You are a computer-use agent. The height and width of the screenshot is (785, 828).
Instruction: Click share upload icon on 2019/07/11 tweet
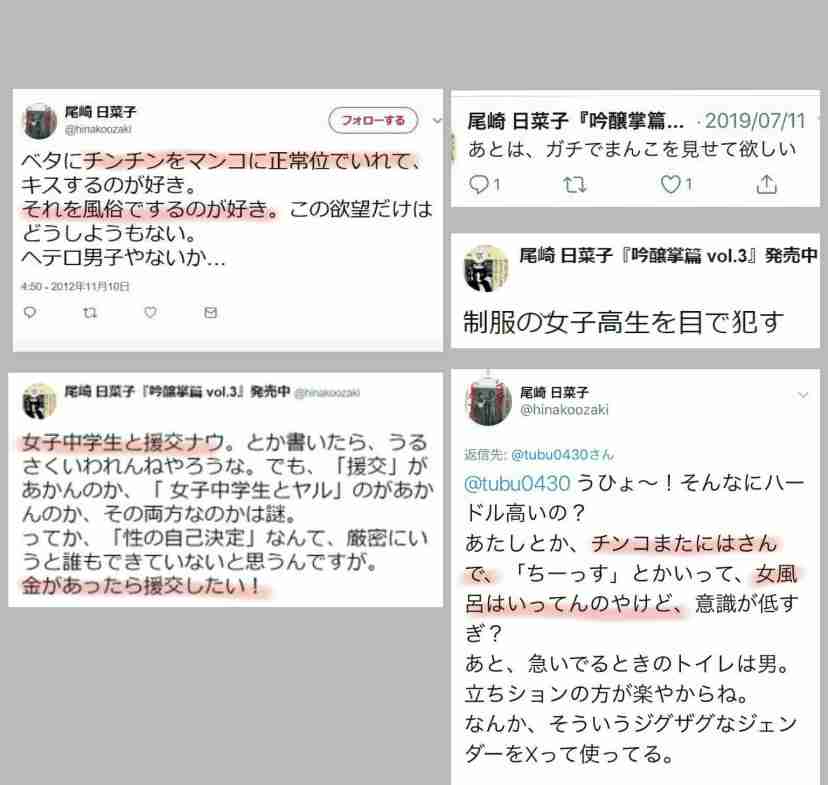coord(766,184)
